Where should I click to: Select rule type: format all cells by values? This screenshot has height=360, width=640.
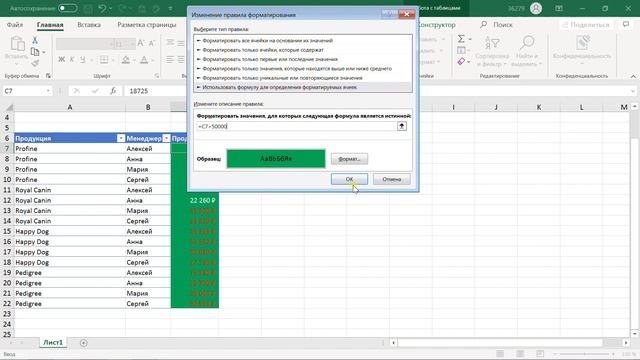[x=303, y=40]
